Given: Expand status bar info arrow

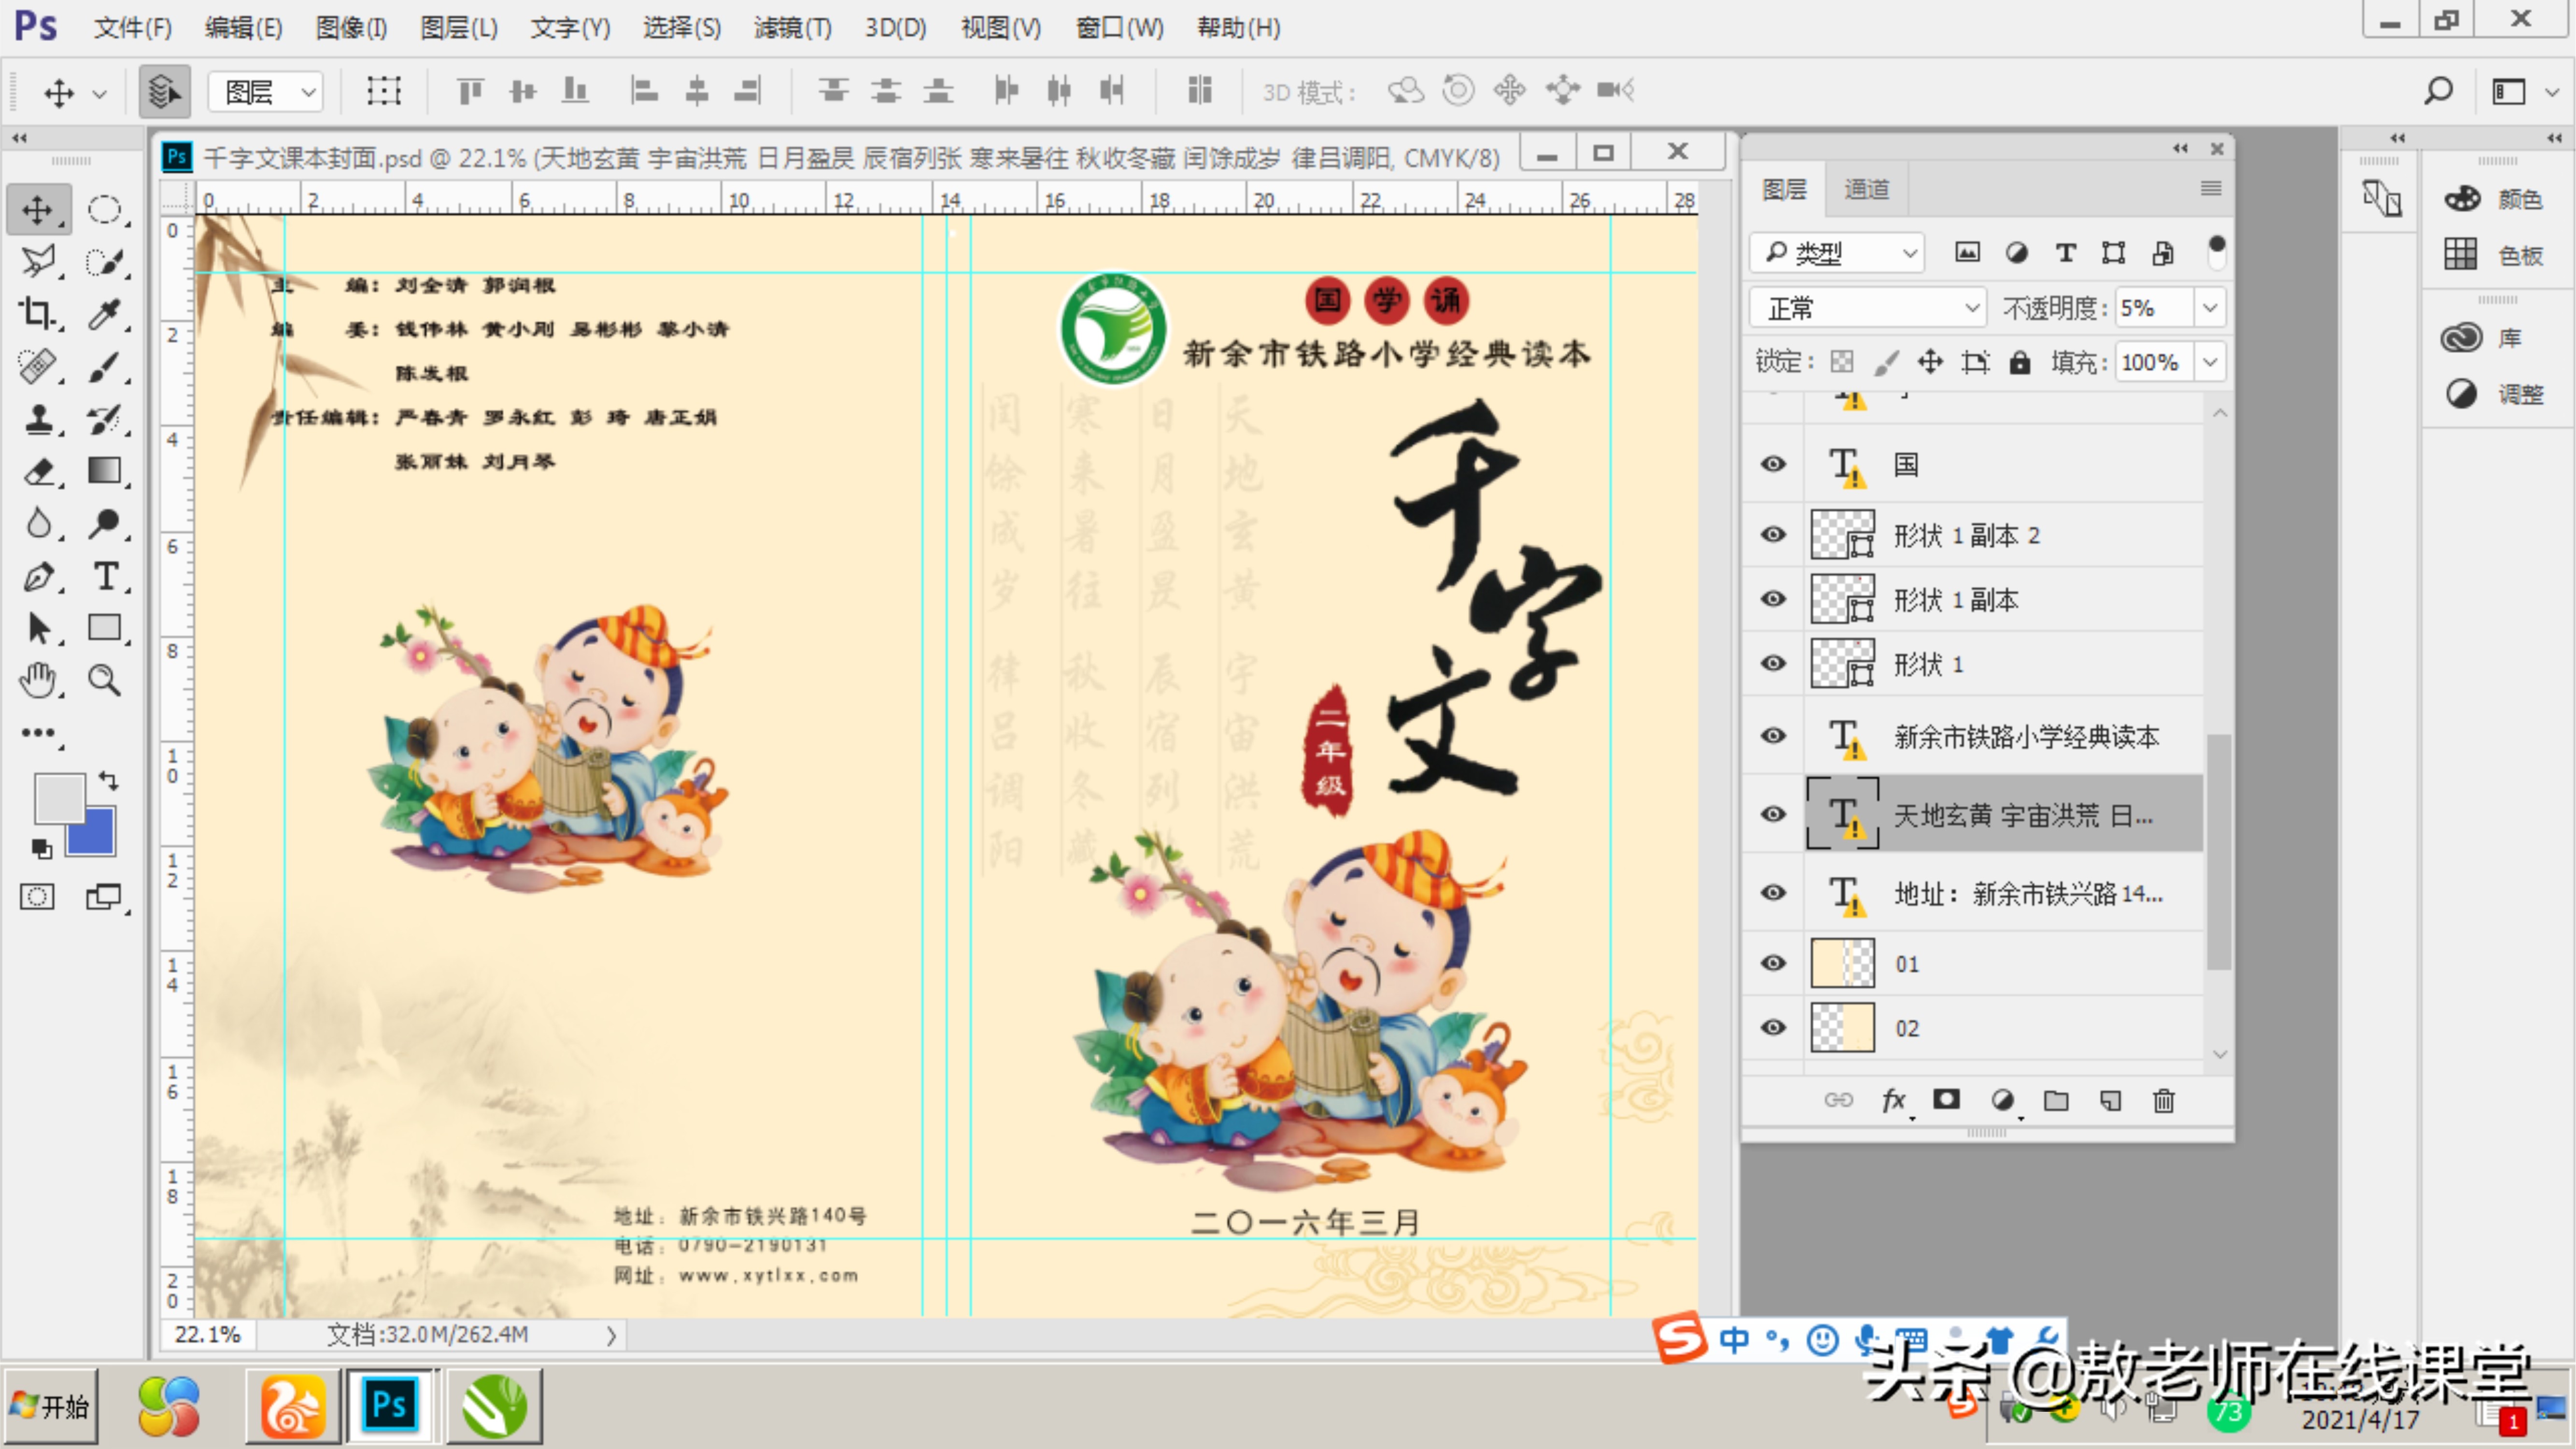Looking at the screenshot, I should point(610,1335).
